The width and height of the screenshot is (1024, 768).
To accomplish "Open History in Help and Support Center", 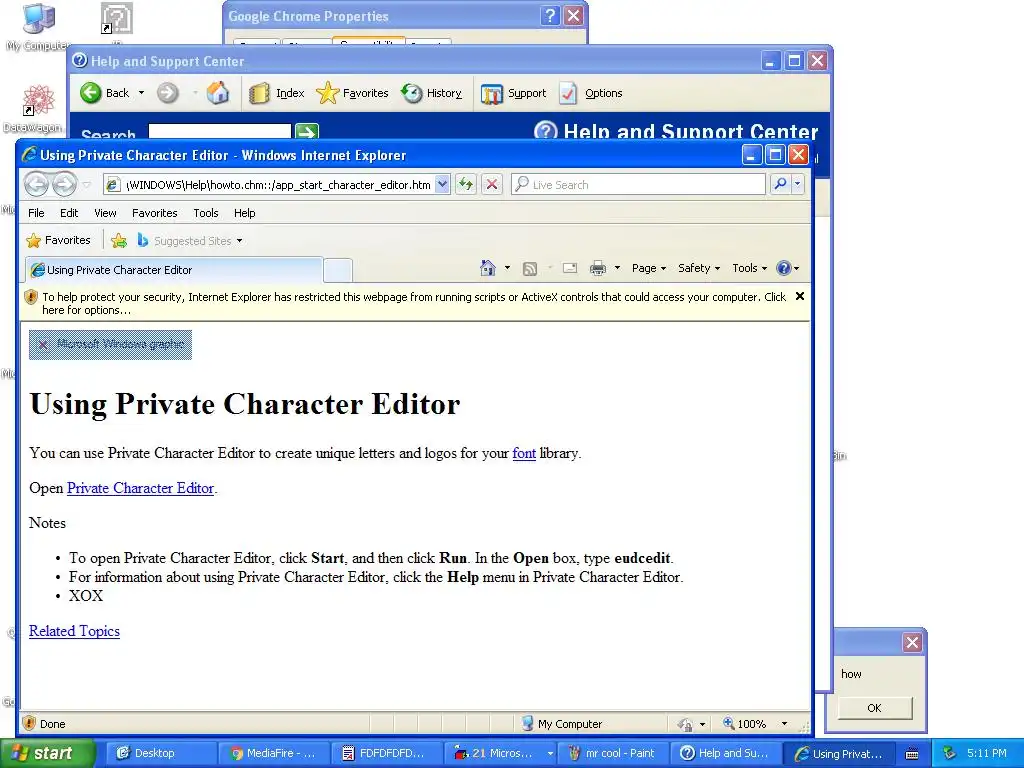I will 431,93.
